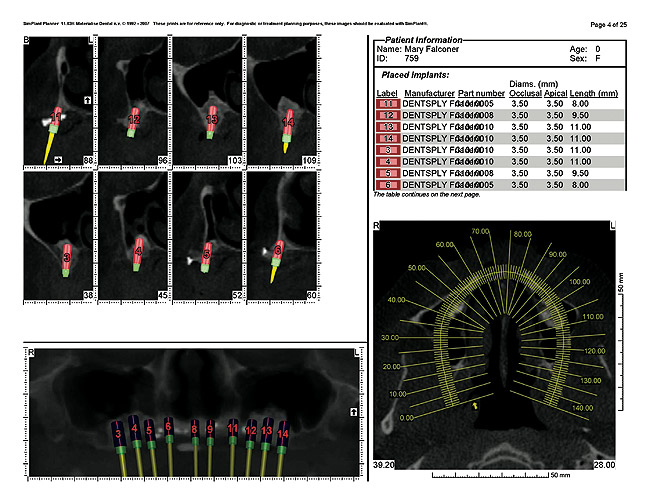Click the up arrow in cross-section slice 88
Screen dimensions: 650x502
pyautogui.click(x=87, y=100)
